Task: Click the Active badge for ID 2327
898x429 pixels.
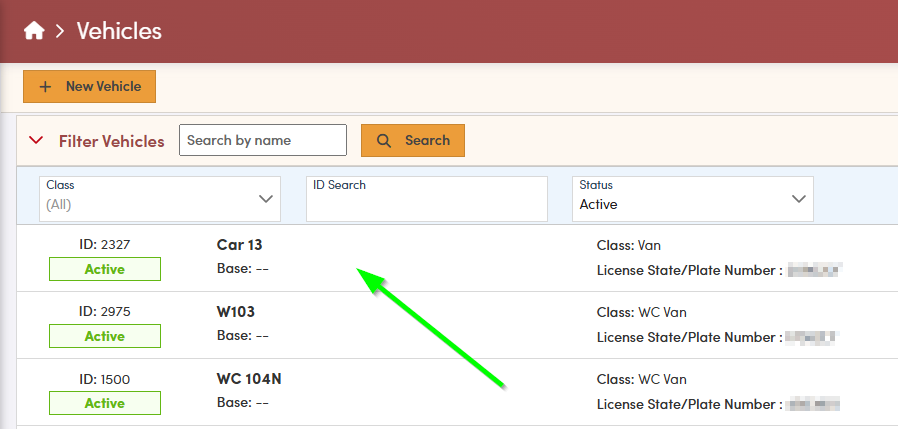Action: click(104, 269)
